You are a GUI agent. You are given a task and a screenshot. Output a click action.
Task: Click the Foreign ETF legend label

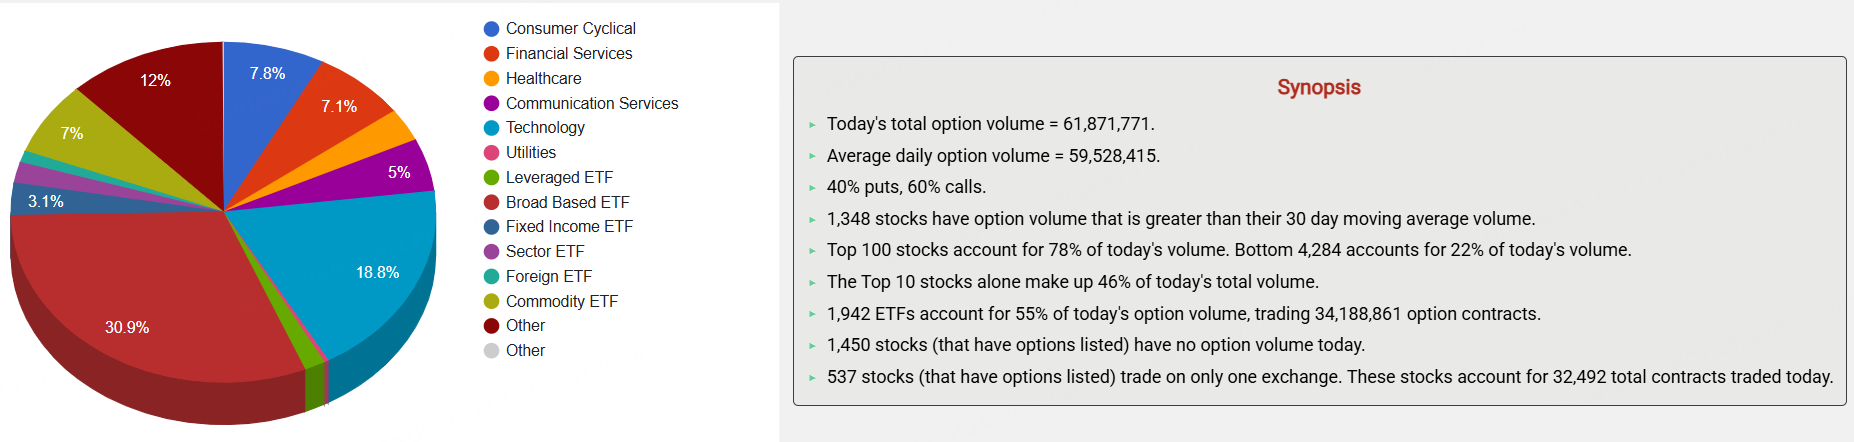[548, 276]
